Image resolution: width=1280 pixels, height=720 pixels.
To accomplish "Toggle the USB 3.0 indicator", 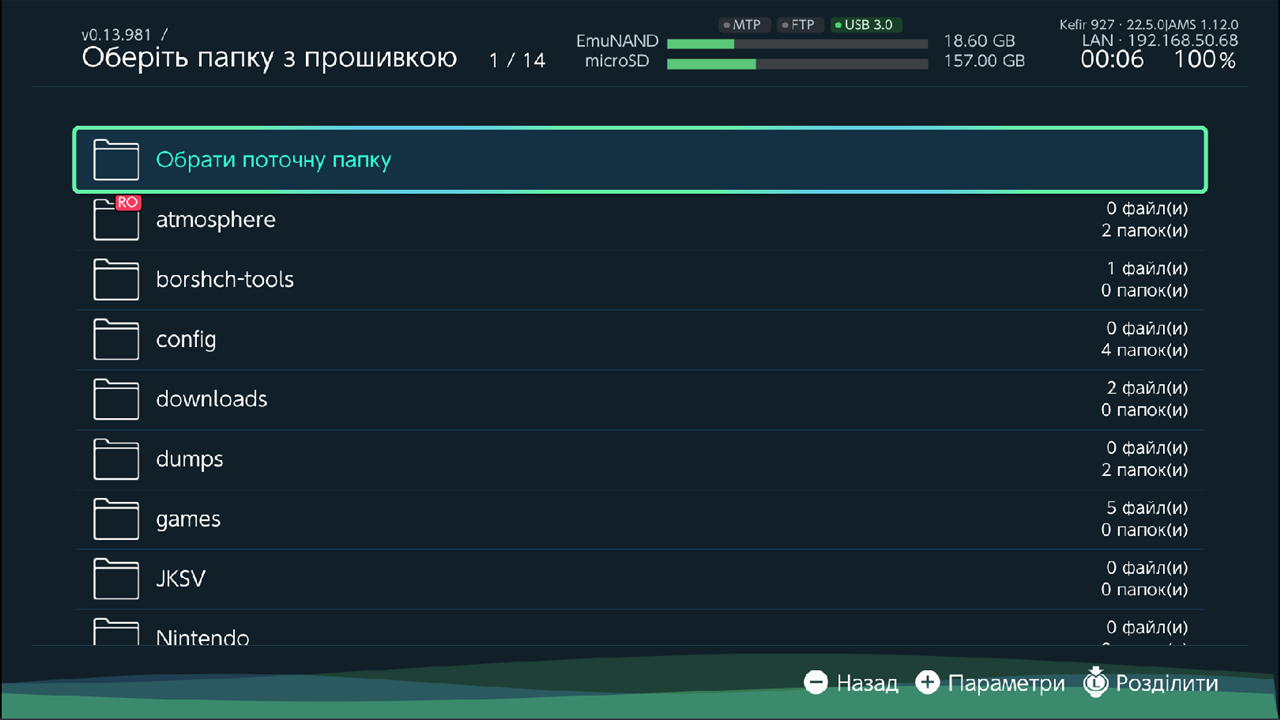I will click(866, 25).
